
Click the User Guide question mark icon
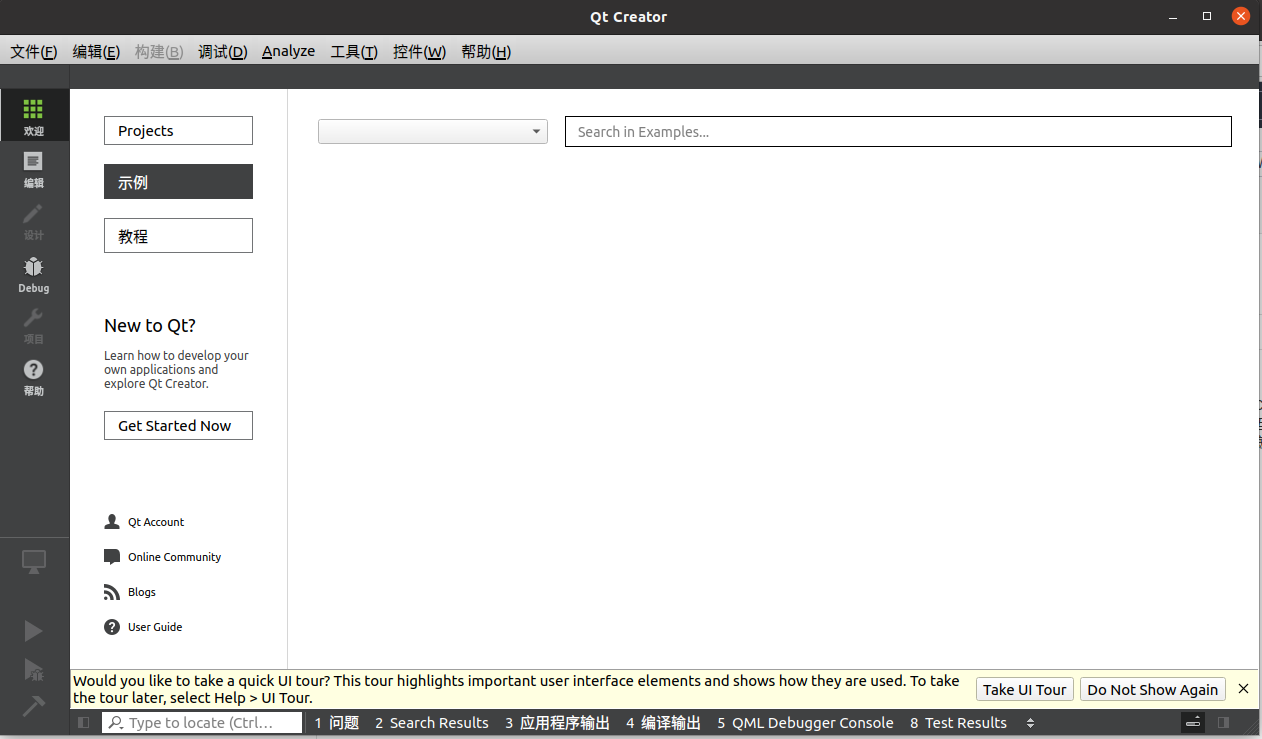(x=112, y=627)
